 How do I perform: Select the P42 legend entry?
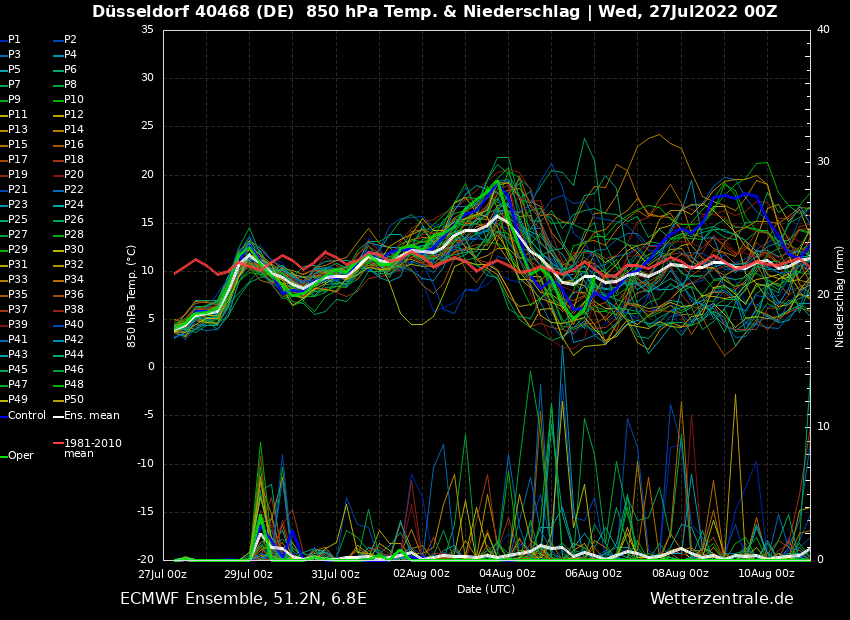pyautogui.click(x=74, y=340)
